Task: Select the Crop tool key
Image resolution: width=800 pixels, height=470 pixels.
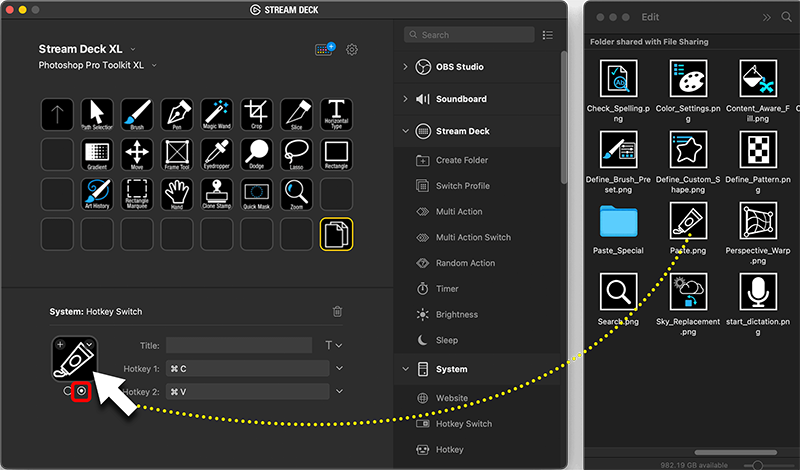Action: pyautogui.click(x=257, y=114)
